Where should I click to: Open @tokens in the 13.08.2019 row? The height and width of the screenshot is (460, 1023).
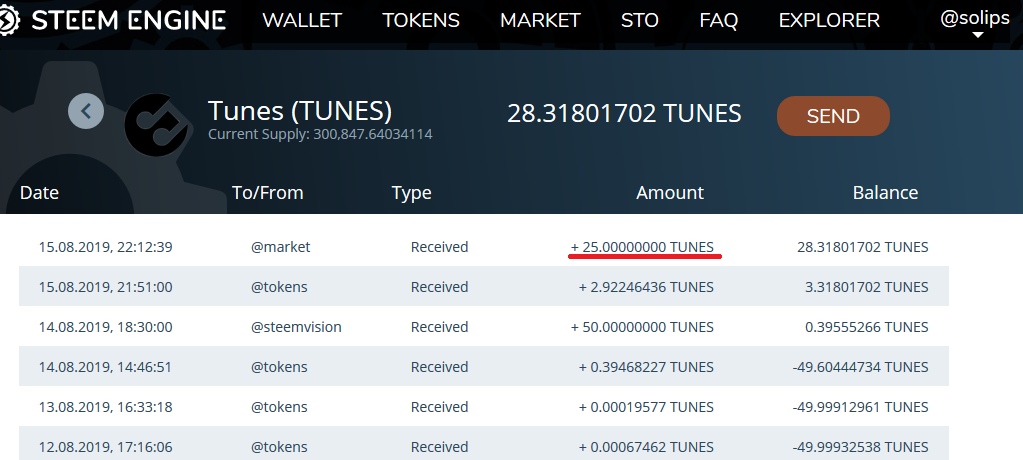tap(279, 406)
